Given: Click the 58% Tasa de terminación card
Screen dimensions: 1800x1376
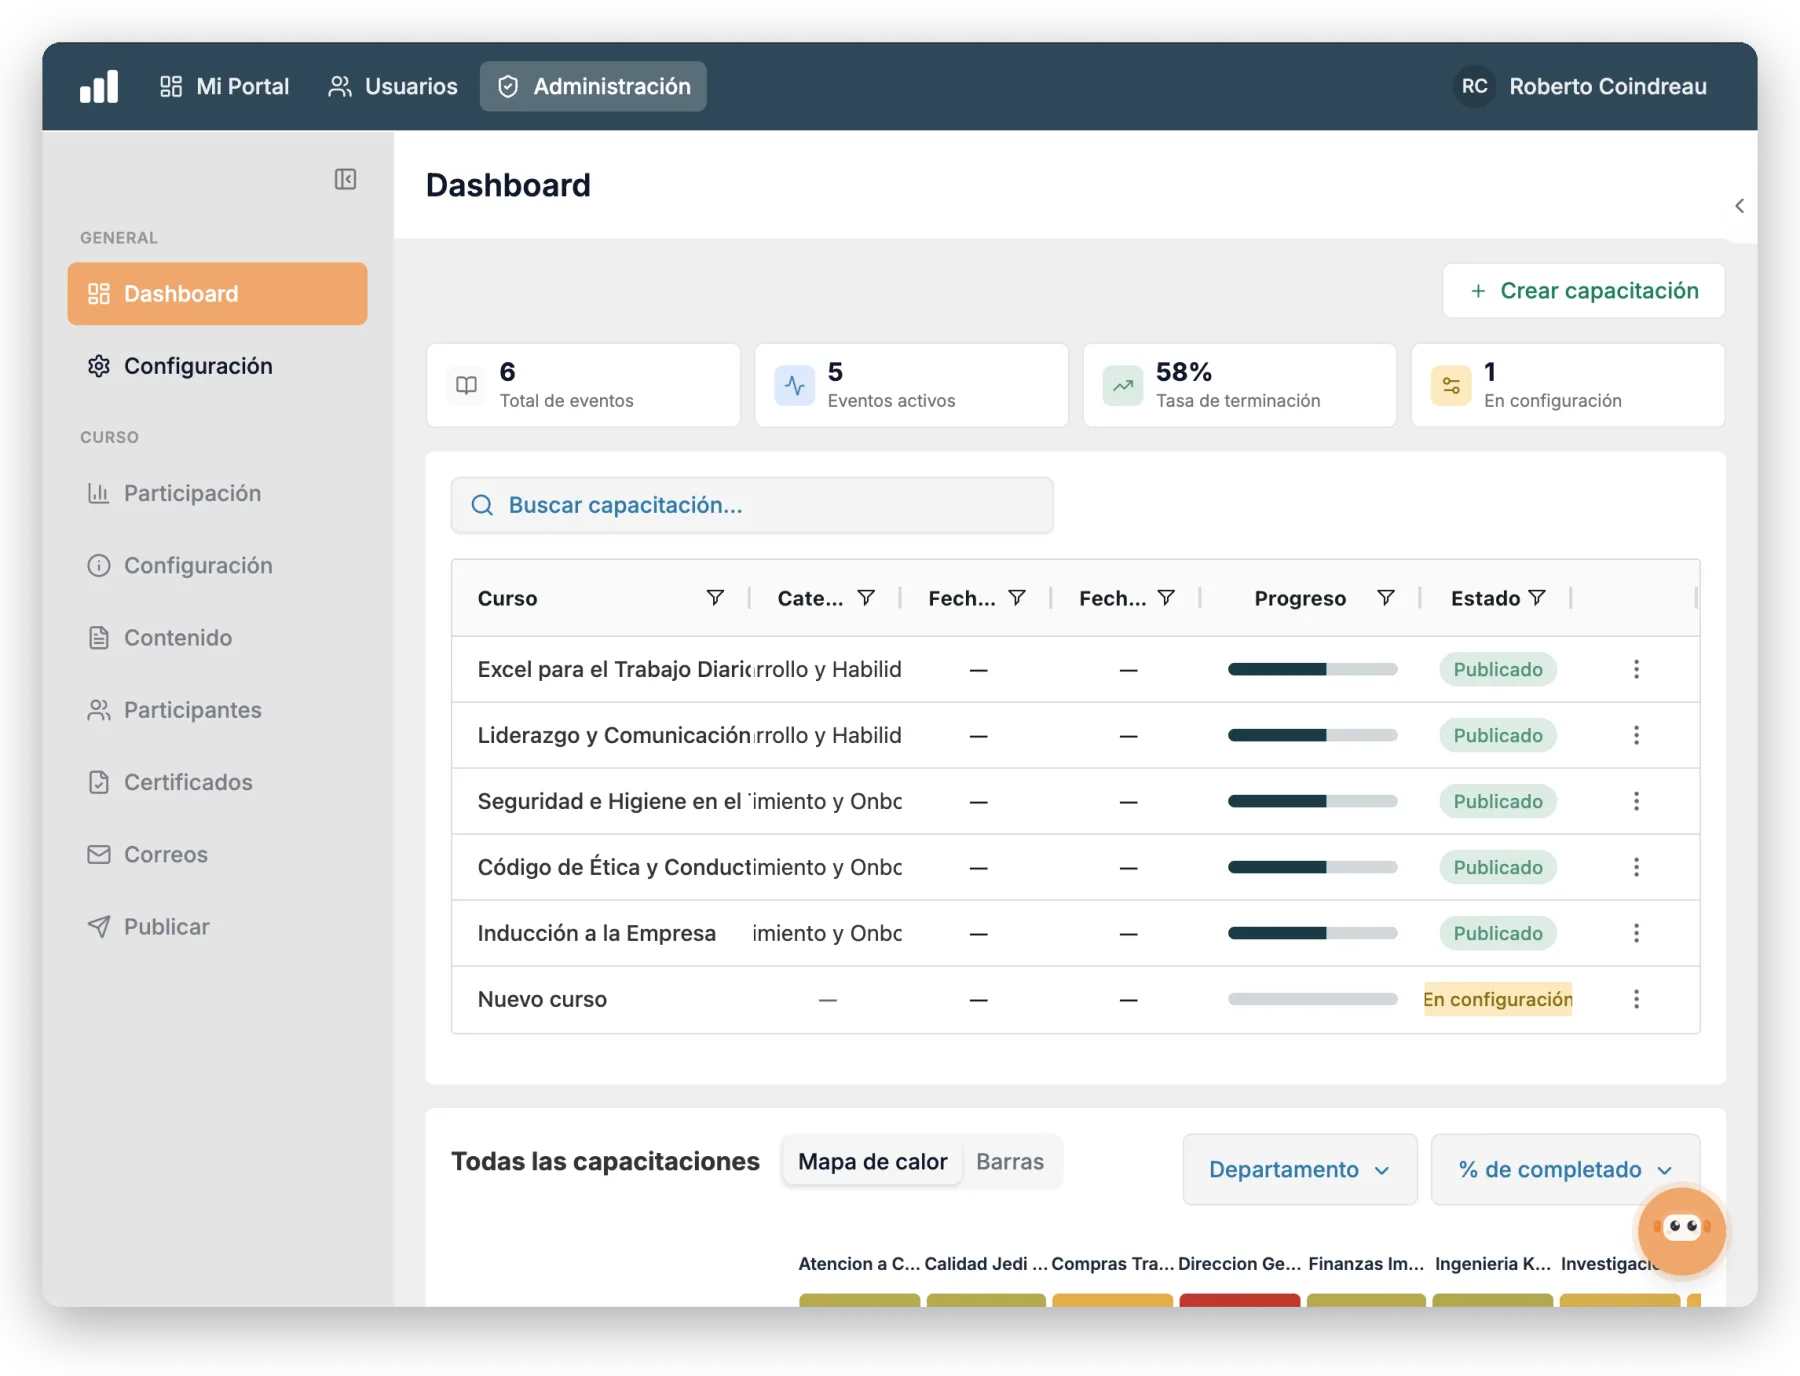Looking at the screenshot, I should click(x=1239, y=385).
